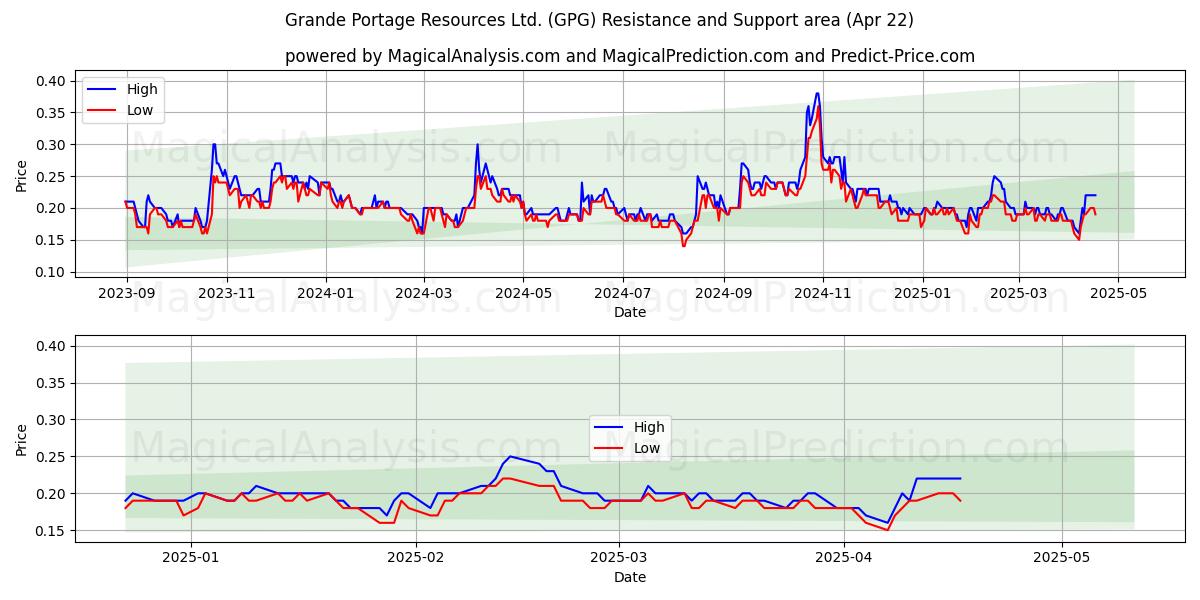1200x600 pixels.
Task: Click the 2025-05 tick label on top chart
Action: pyautogui.click(x=1118, y=294)
